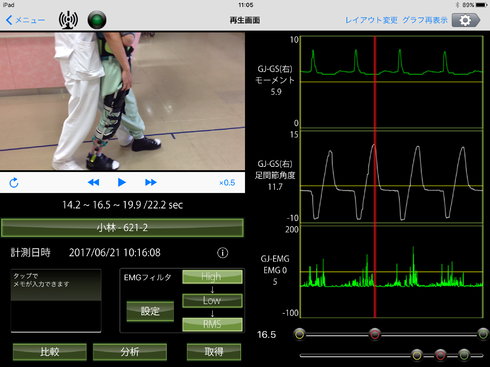The image size is (490, 367).
Task: Tap the GJ-EMG graph
Action: pos(392,272)
